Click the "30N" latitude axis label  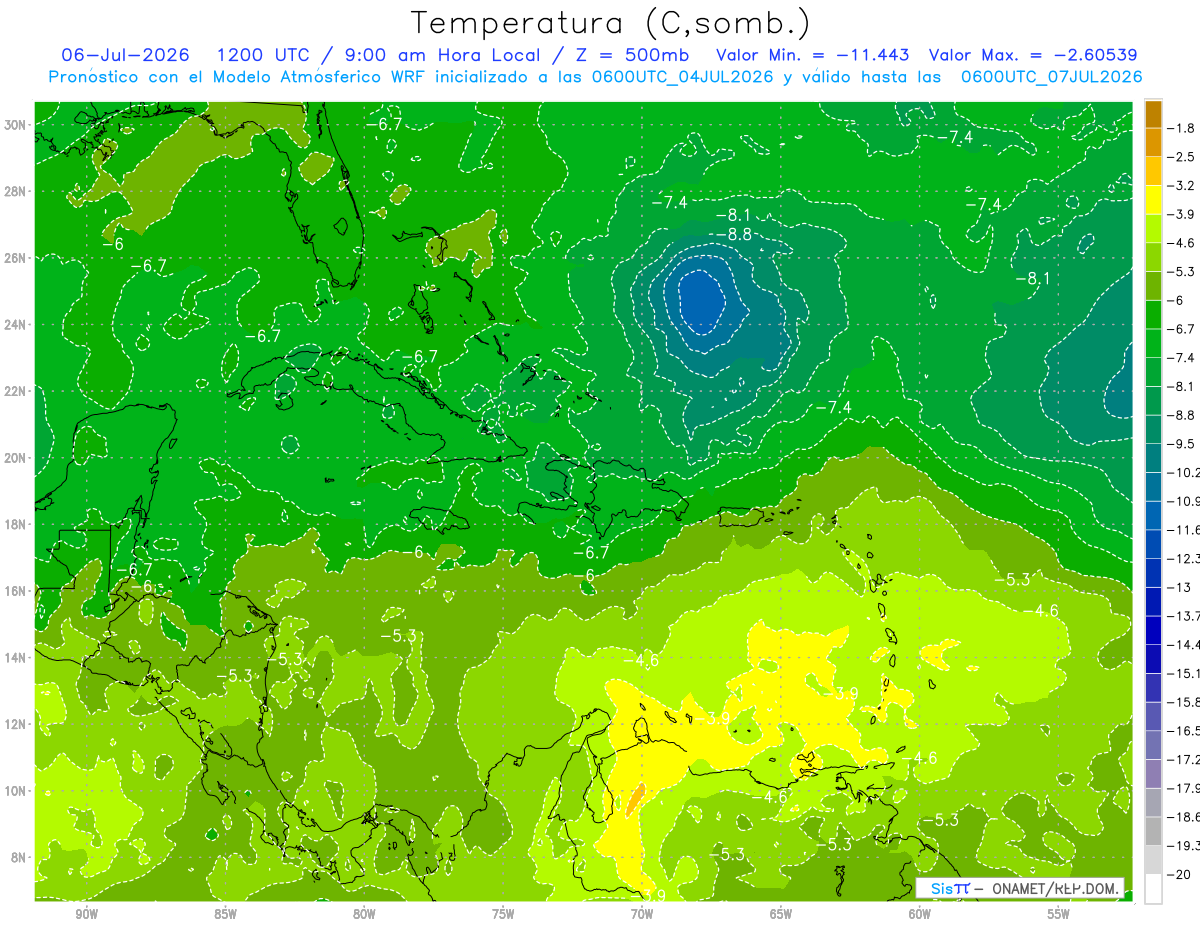tap(17, 125)
